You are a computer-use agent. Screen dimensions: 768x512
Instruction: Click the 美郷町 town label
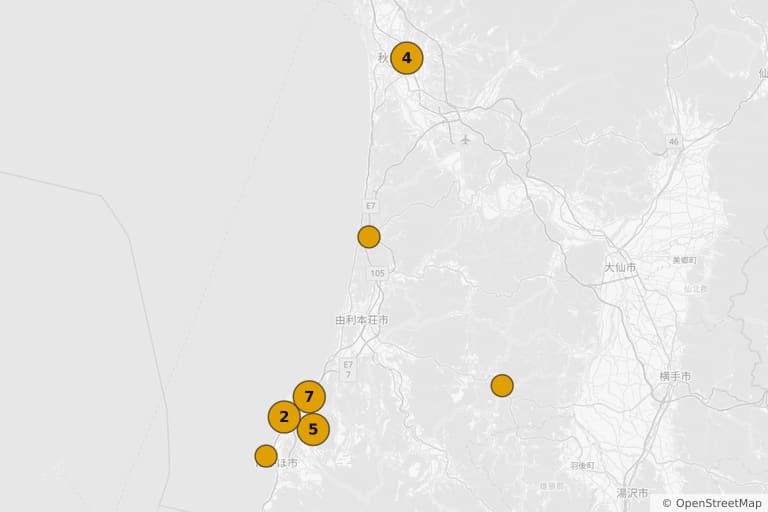click(684, 260)
